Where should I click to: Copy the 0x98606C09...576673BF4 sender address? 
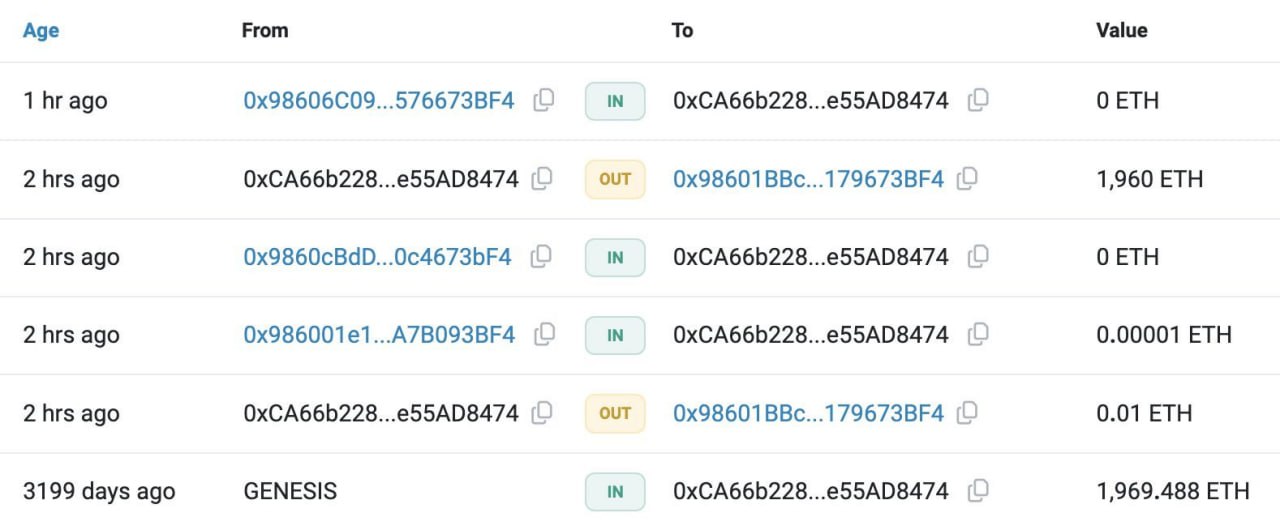click(x=544, y=100)
